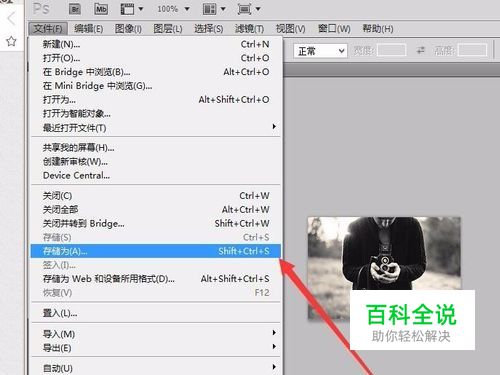The width and height of the screenshot is (500, 375).
Task: Click the 高度 input field
Action: click(472, 51)
